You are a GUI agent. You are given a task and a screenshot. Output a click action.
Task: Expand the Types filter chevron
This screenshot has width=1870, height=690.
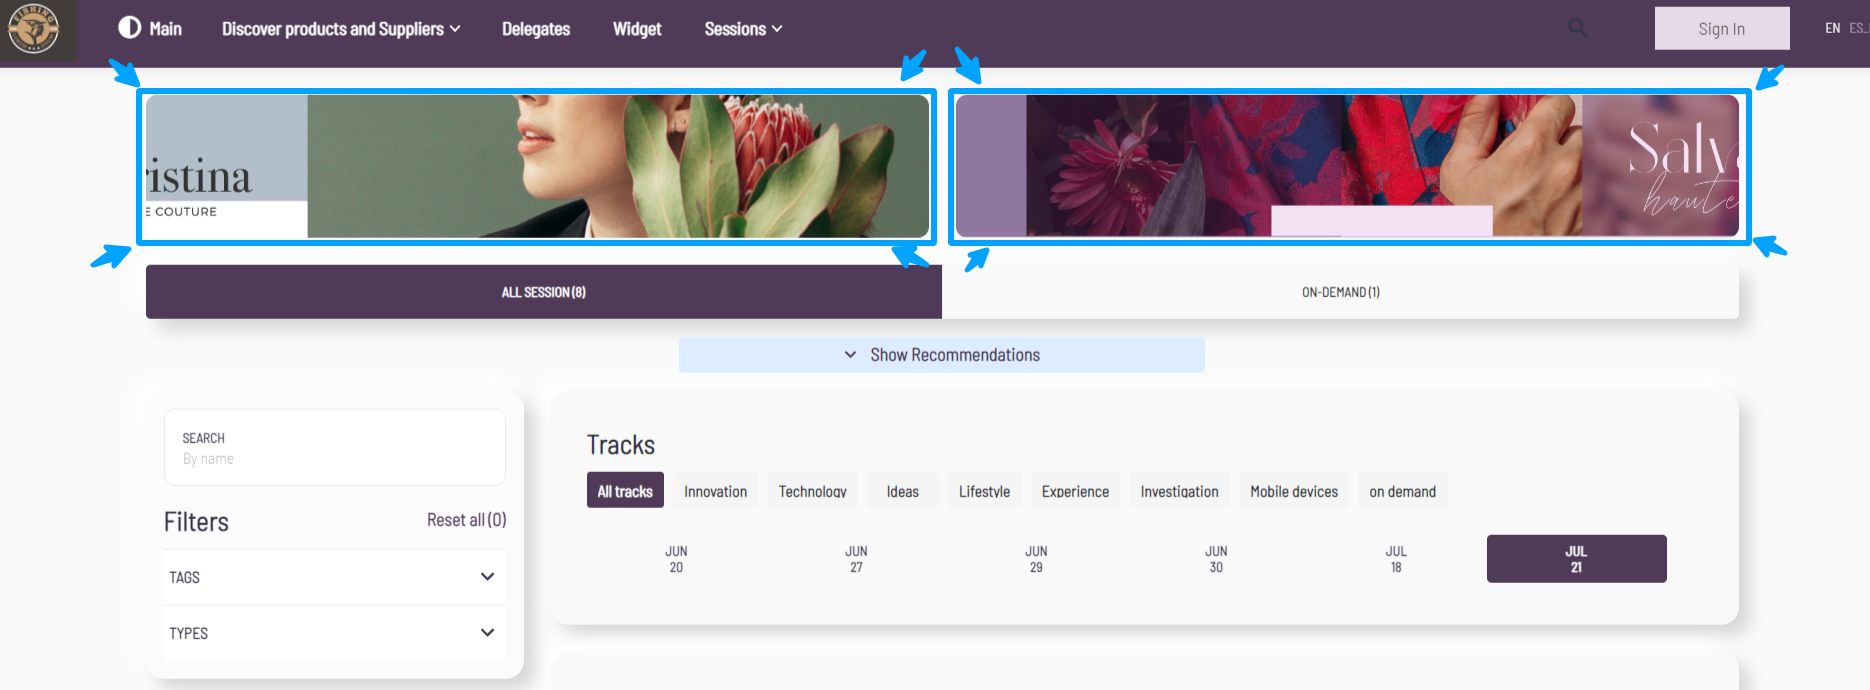coord(487,633)
